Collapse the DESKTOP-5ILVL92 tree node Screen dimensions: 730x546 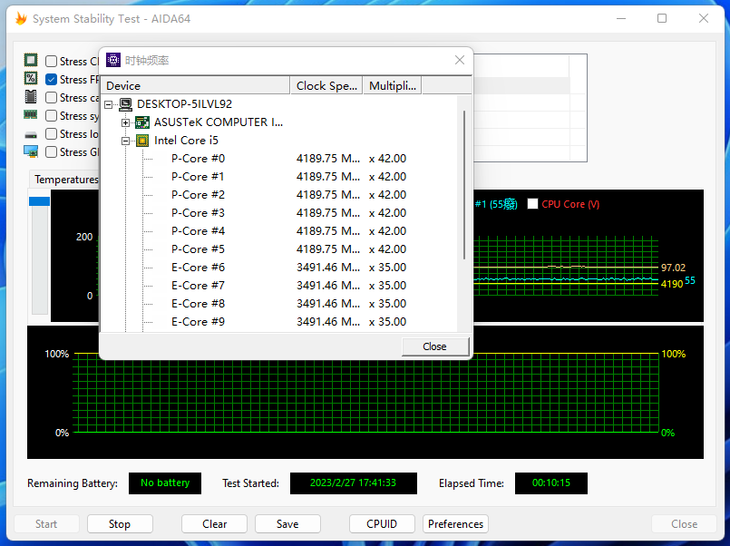(x=108, y=104)
